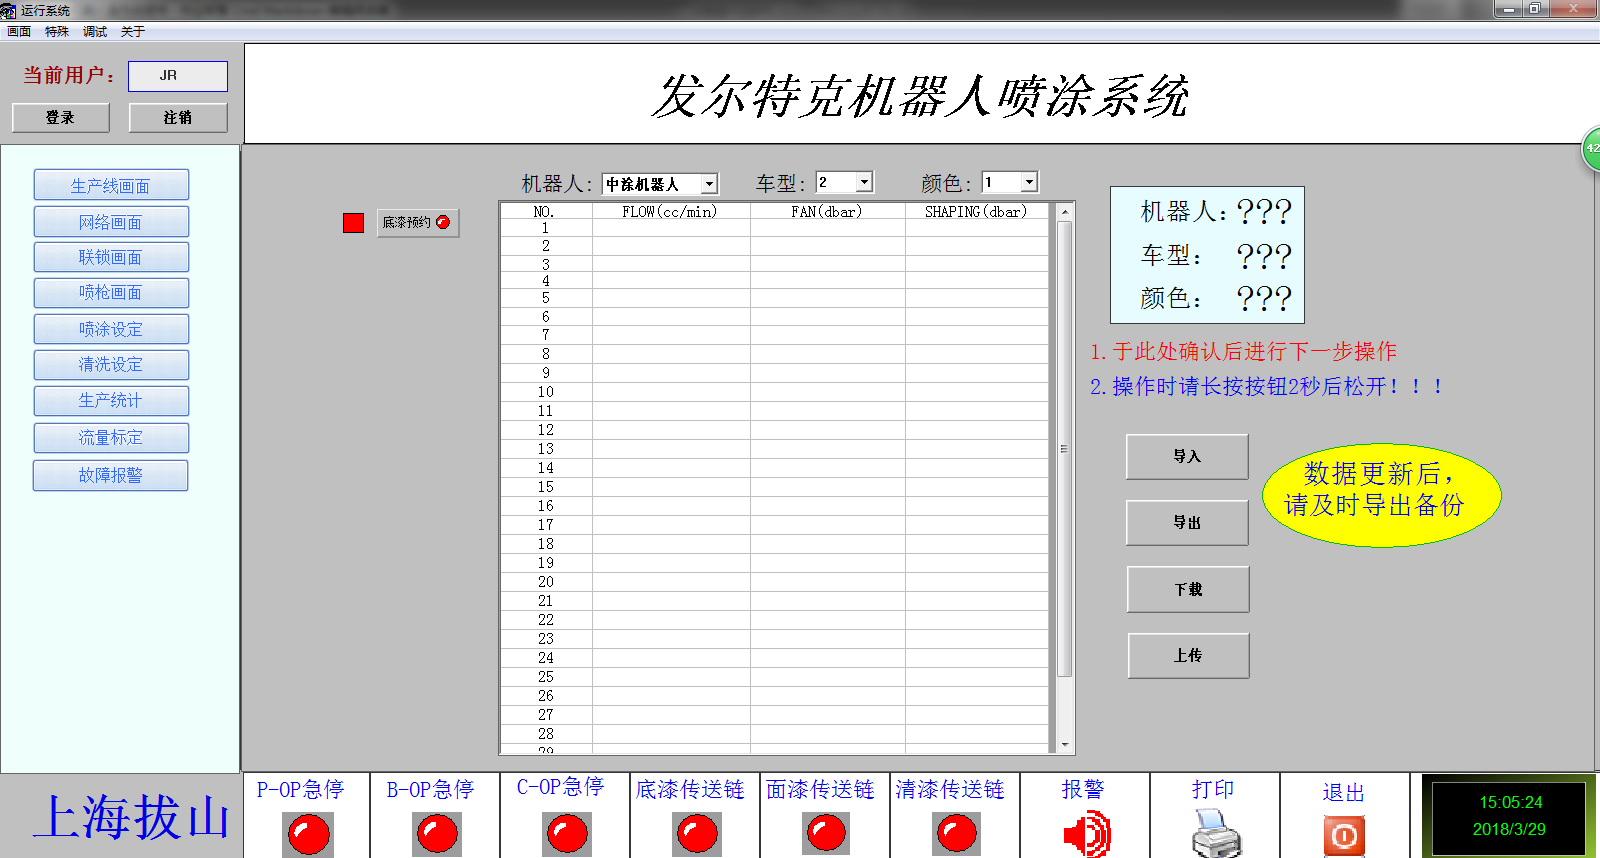This screenshot has width=1600, height=858.
Task: Click the red exit power icon
Action: (x=1344, y=835)
